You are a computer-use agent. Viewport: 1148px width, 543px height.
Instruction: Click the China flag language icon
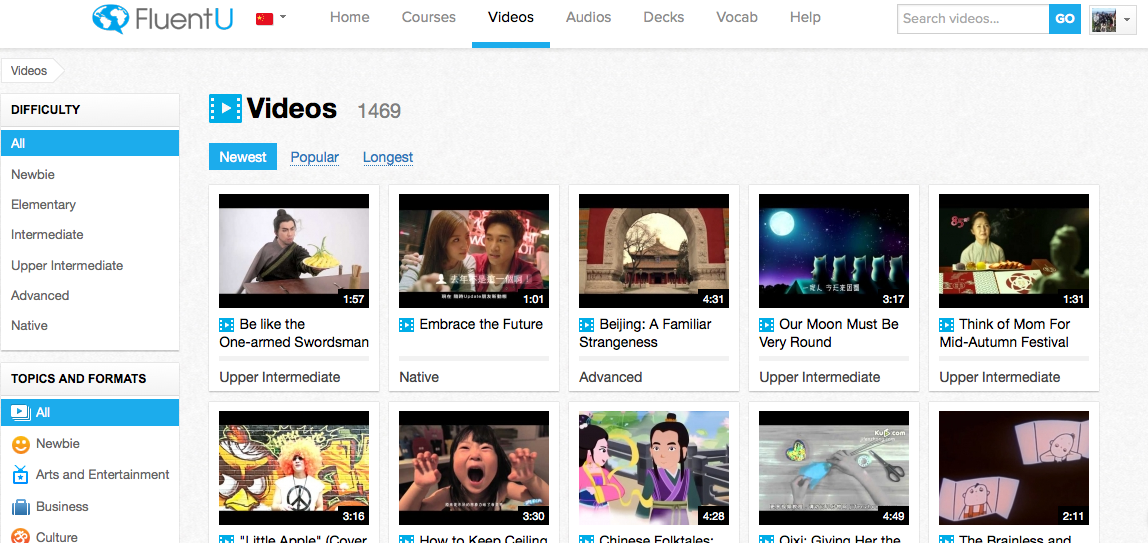pyautogui.click(x=264, y=18)
